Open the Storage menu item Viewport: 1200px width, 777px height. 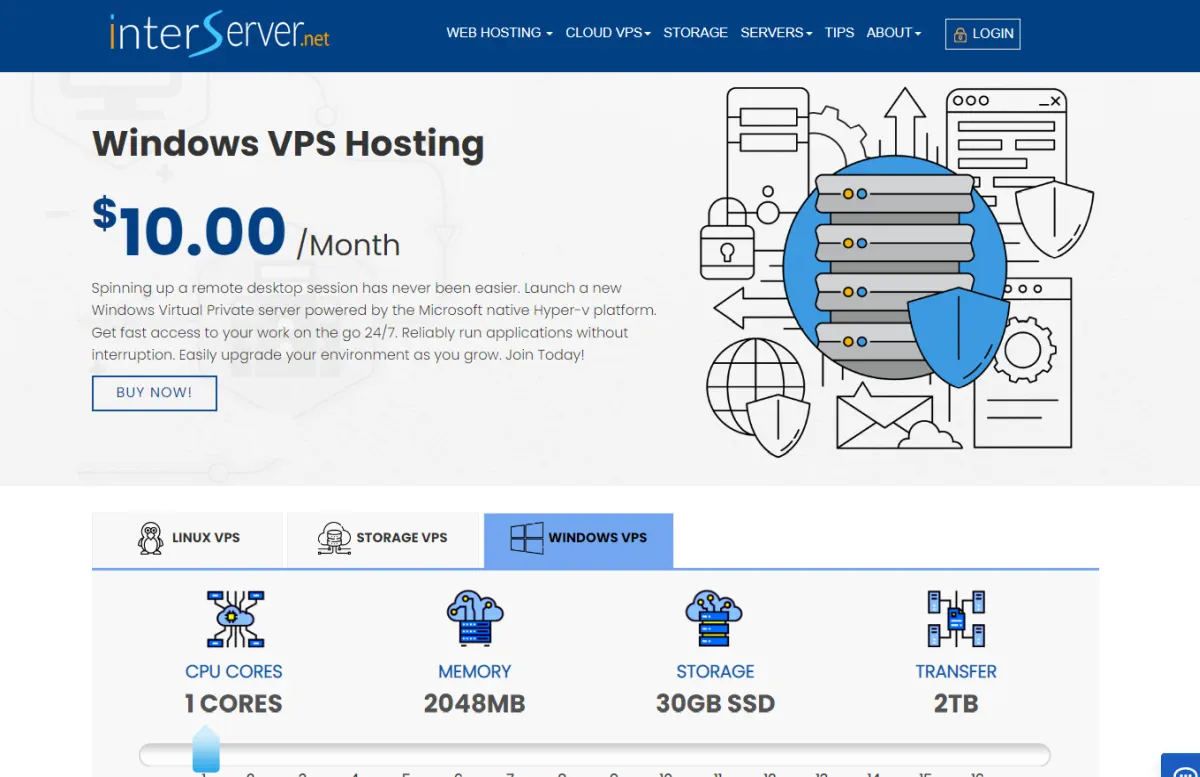(695, 33)
